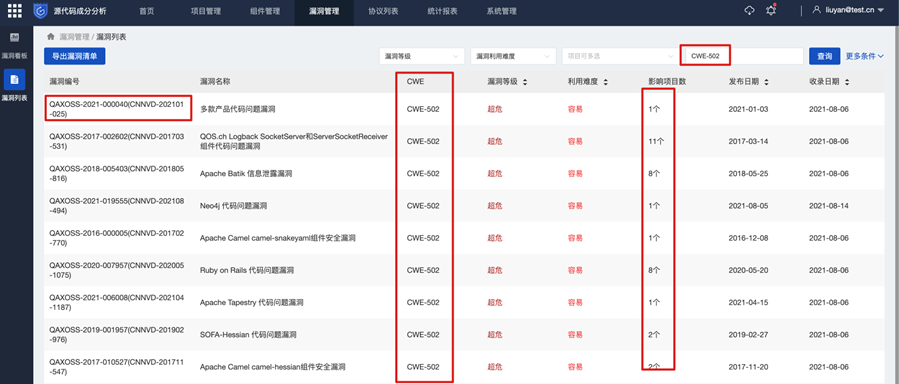This screenshot has width=899, height=384.
Task: Select 漏洞列表 sidebar document icon
Action: 14,80
